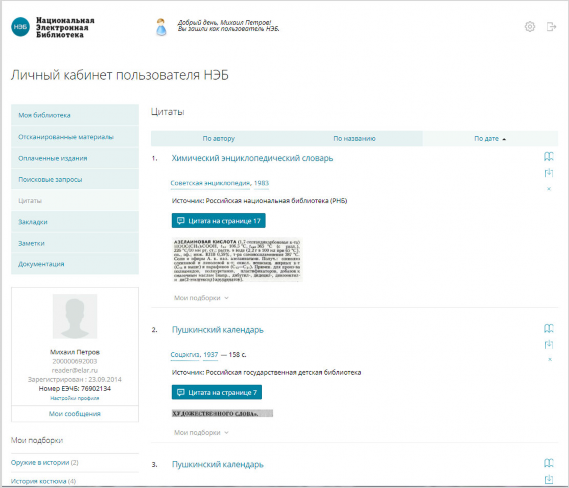Expand Мои подборки dropdown under first quote
This screenshot has height=488, width=569.
(201, 298)
